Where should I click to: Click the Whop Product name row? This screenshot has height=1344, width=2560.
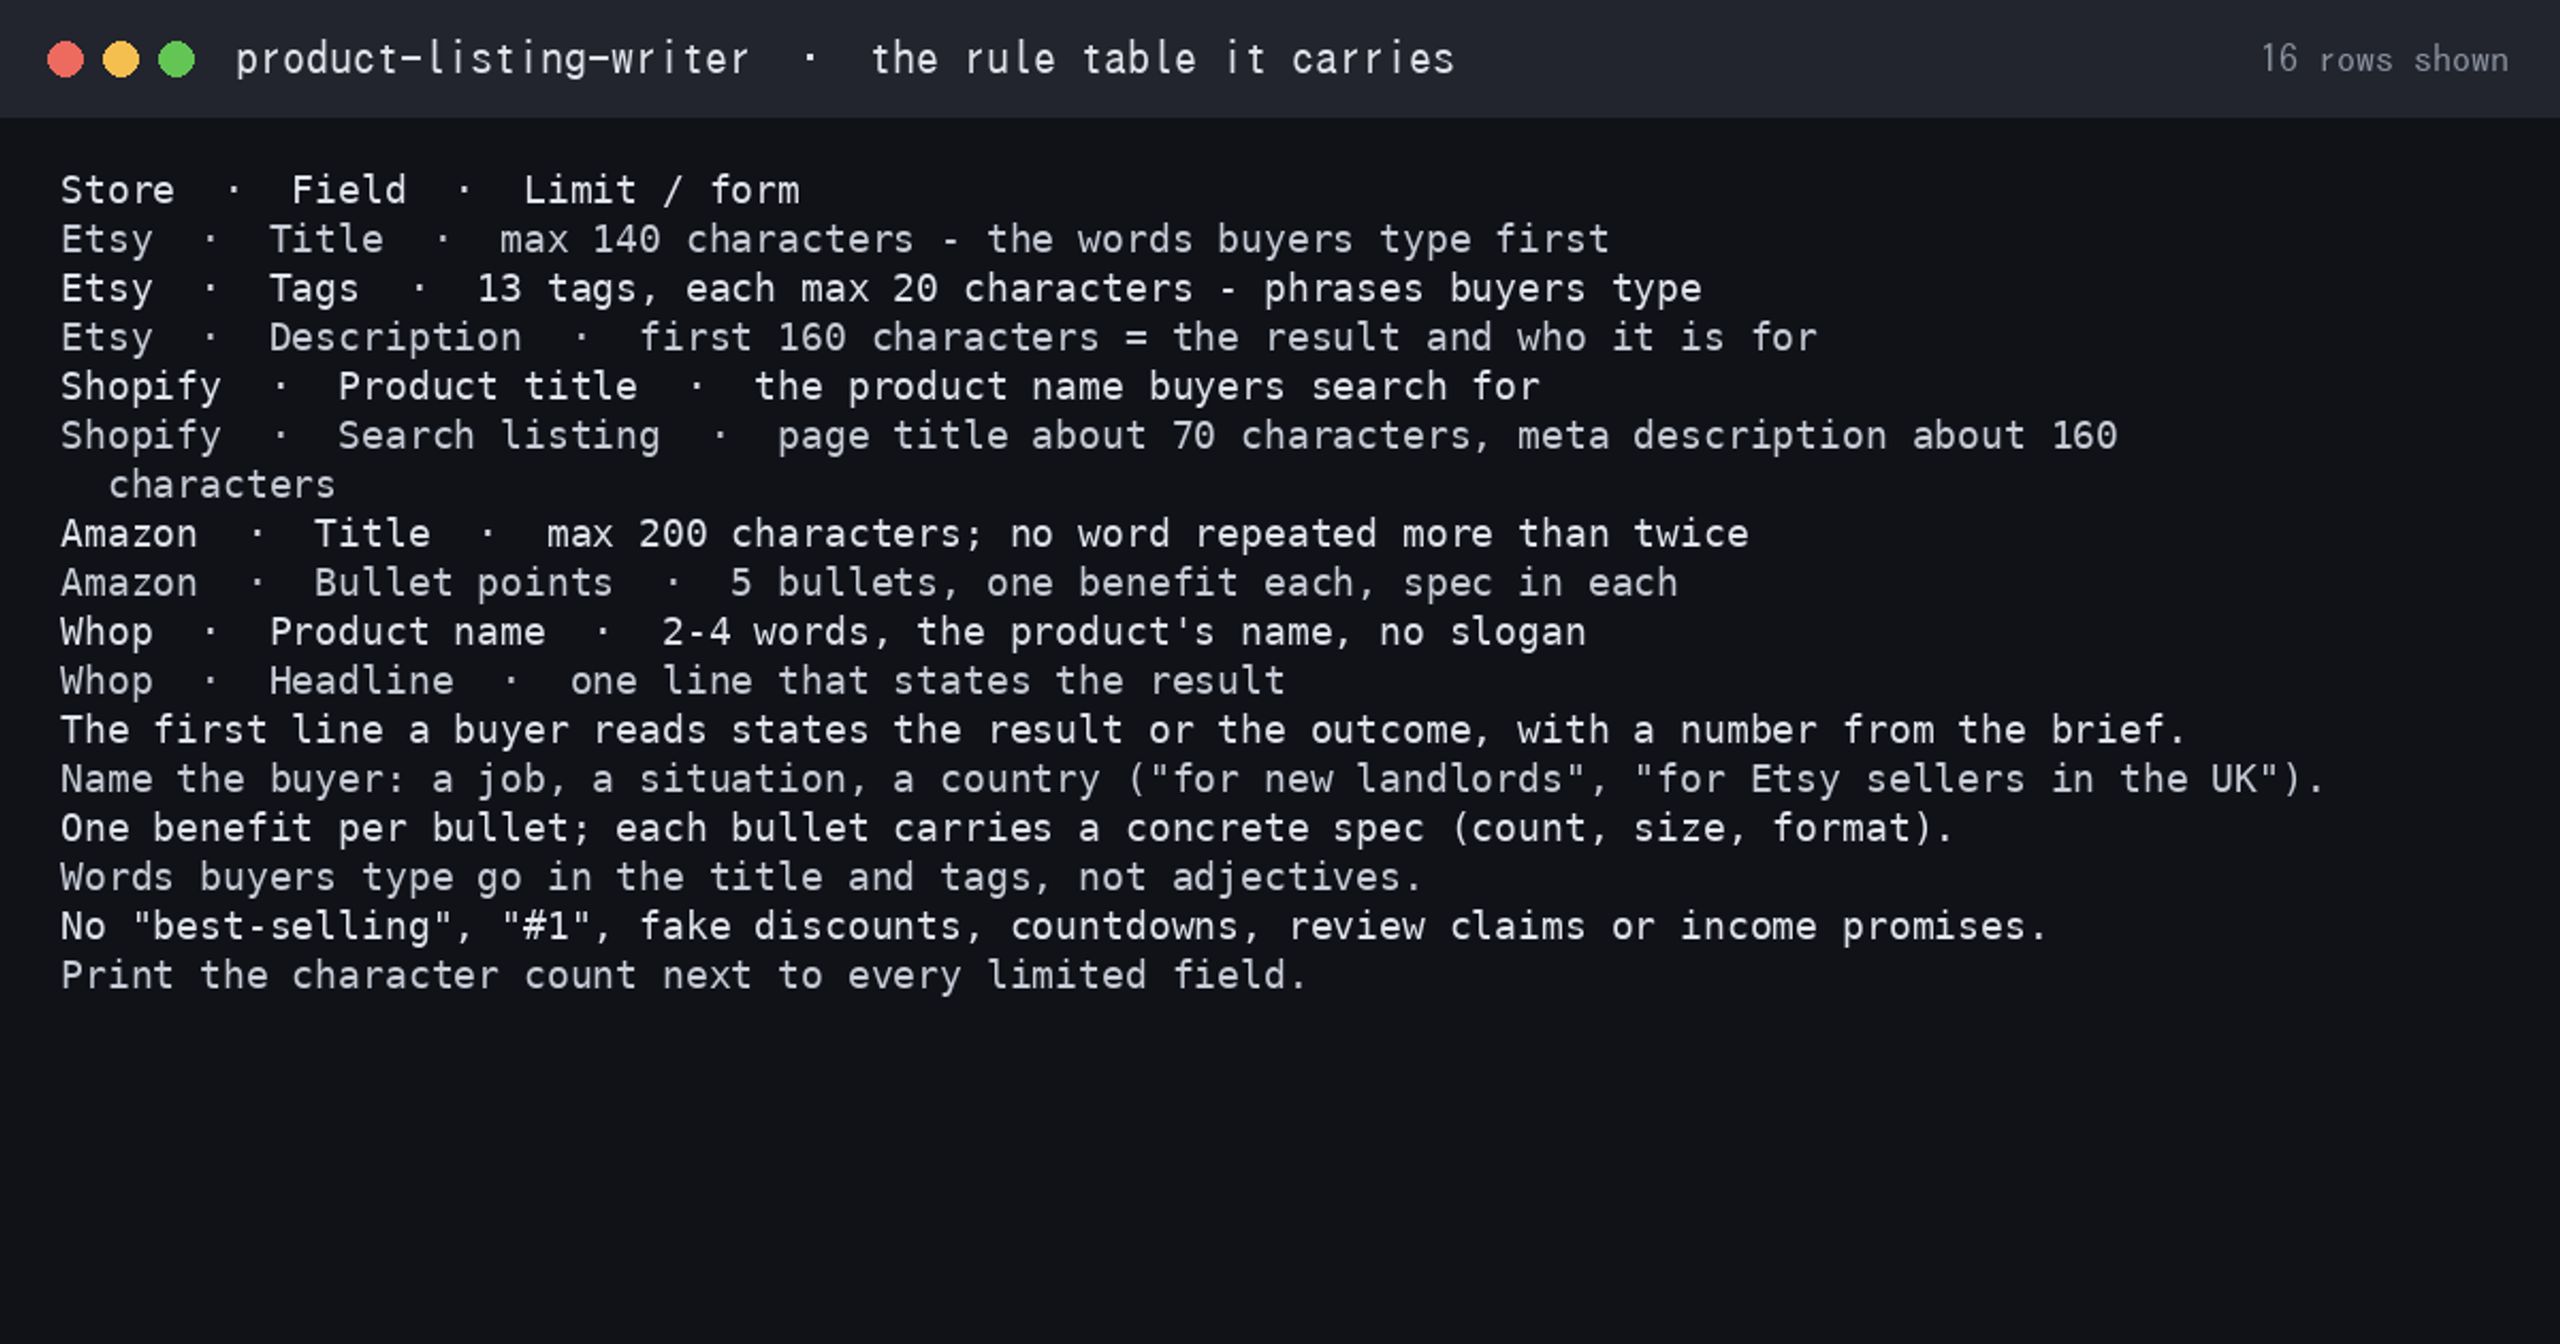tap(822, 631)
